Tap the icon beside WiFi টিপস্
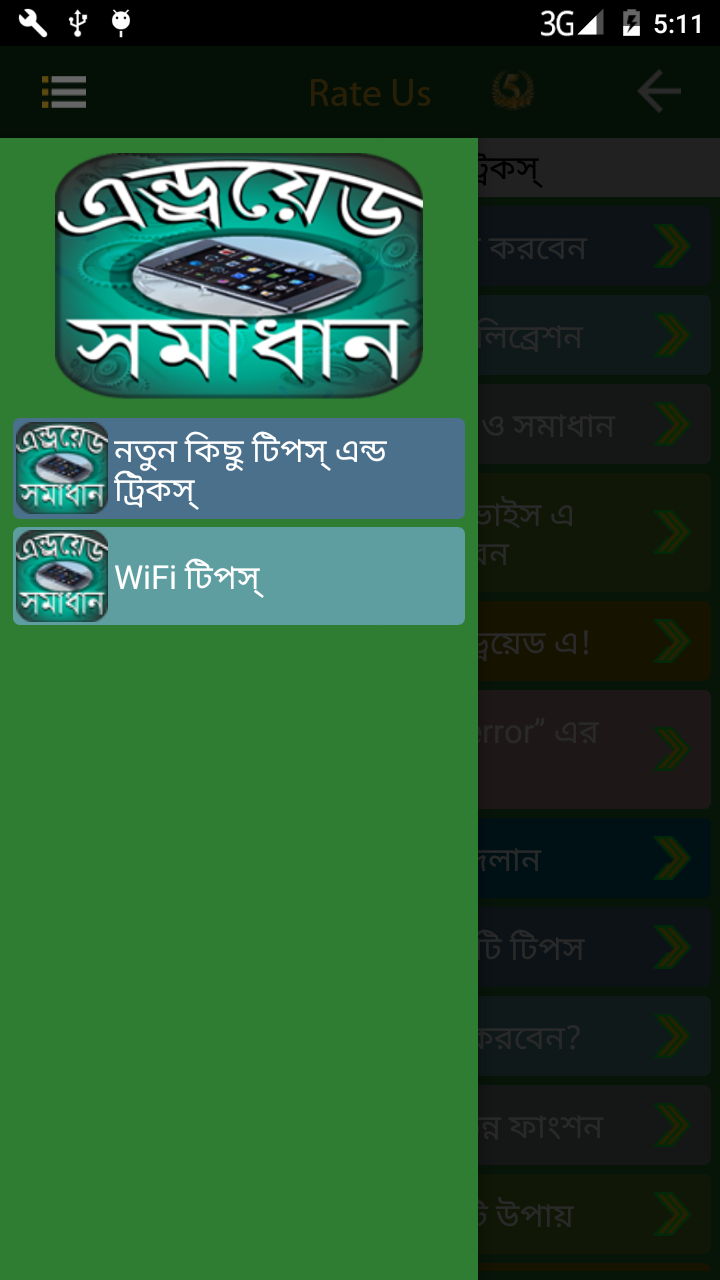Screen dimensions: 720x1280 (62, 576)
